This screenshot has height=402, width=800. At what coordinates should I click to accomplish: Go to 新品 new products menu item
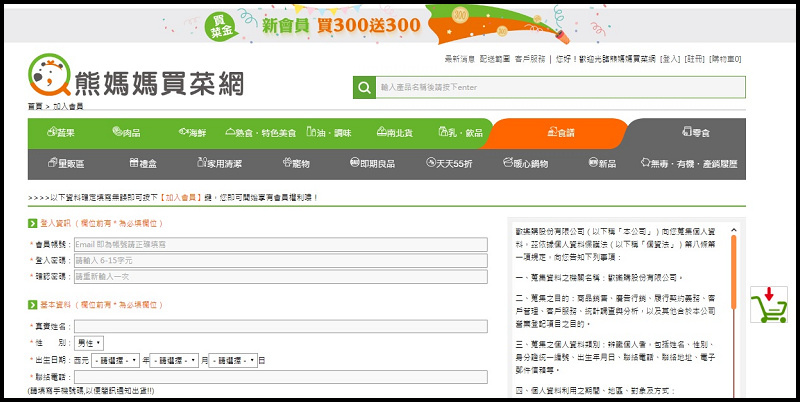602,164
